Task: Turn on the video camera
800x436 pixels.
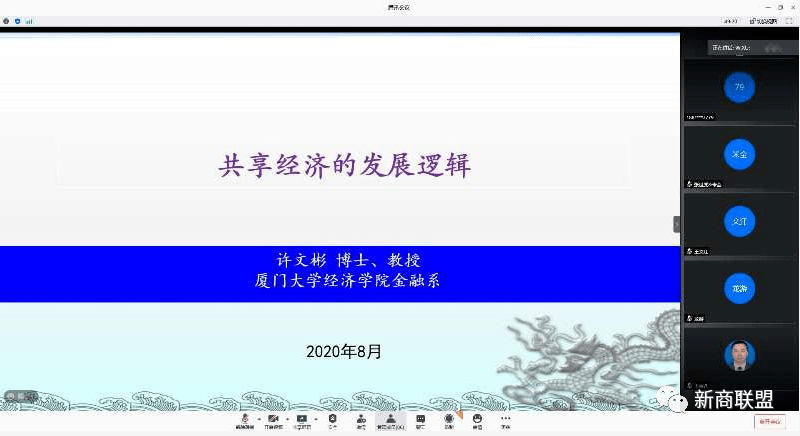Action: pos(273,421)
